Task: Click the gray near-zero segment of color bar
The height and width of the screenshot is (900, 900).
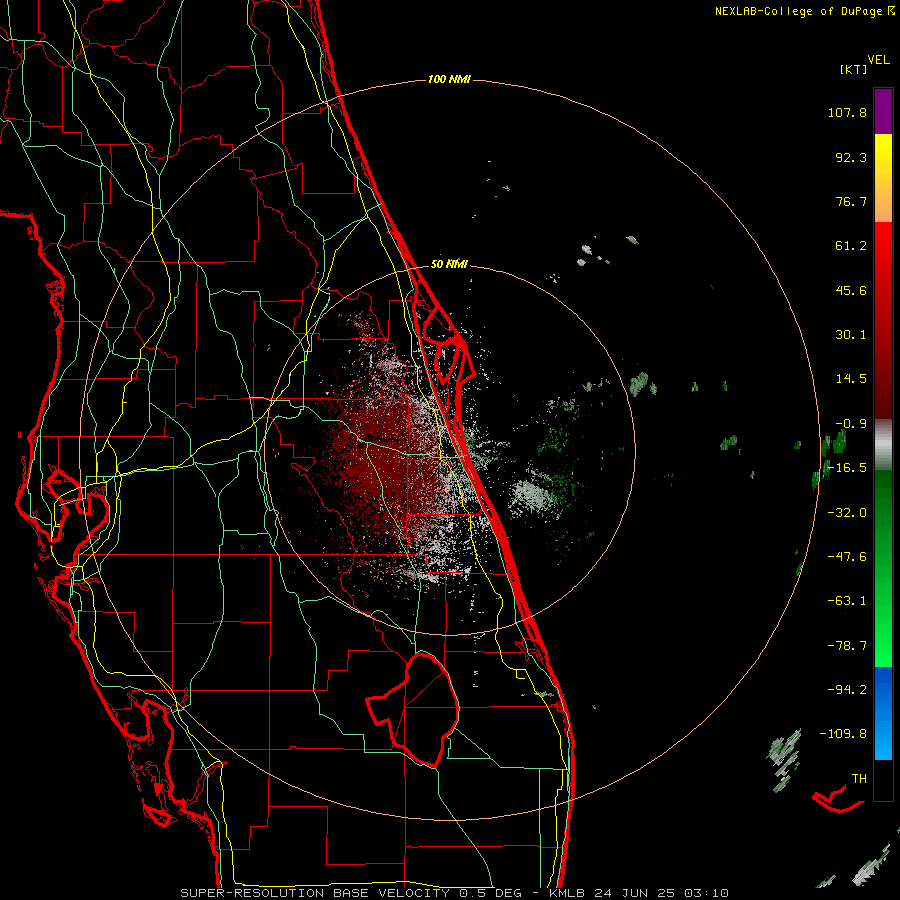Action: [883, 445]
